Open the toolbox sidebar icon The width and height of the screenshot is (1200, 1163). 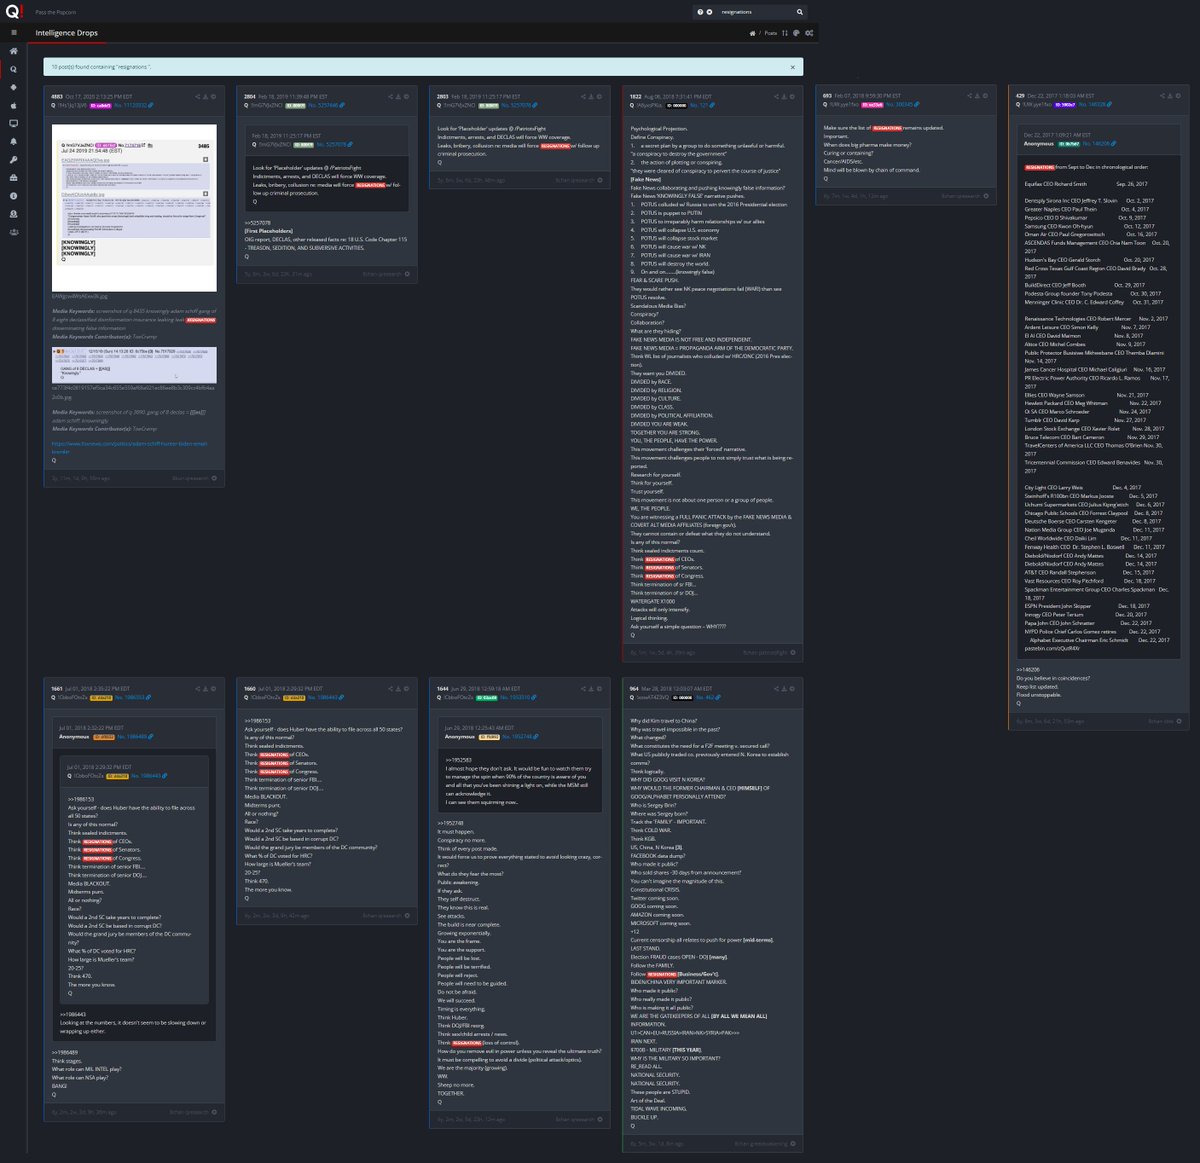pyautogui.click(x=13, y=177)
